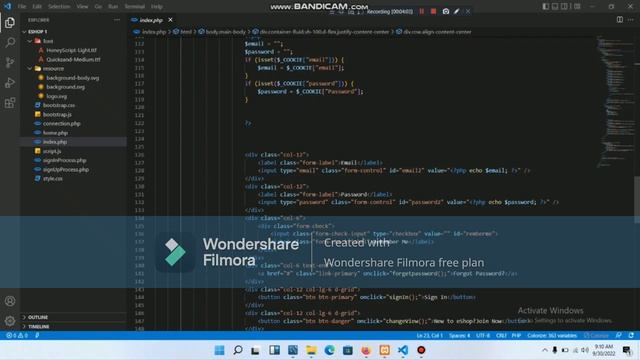Toggle primary sidebar layout icon
The height and width of the screenshot is (360, 640).
point(546,7)
